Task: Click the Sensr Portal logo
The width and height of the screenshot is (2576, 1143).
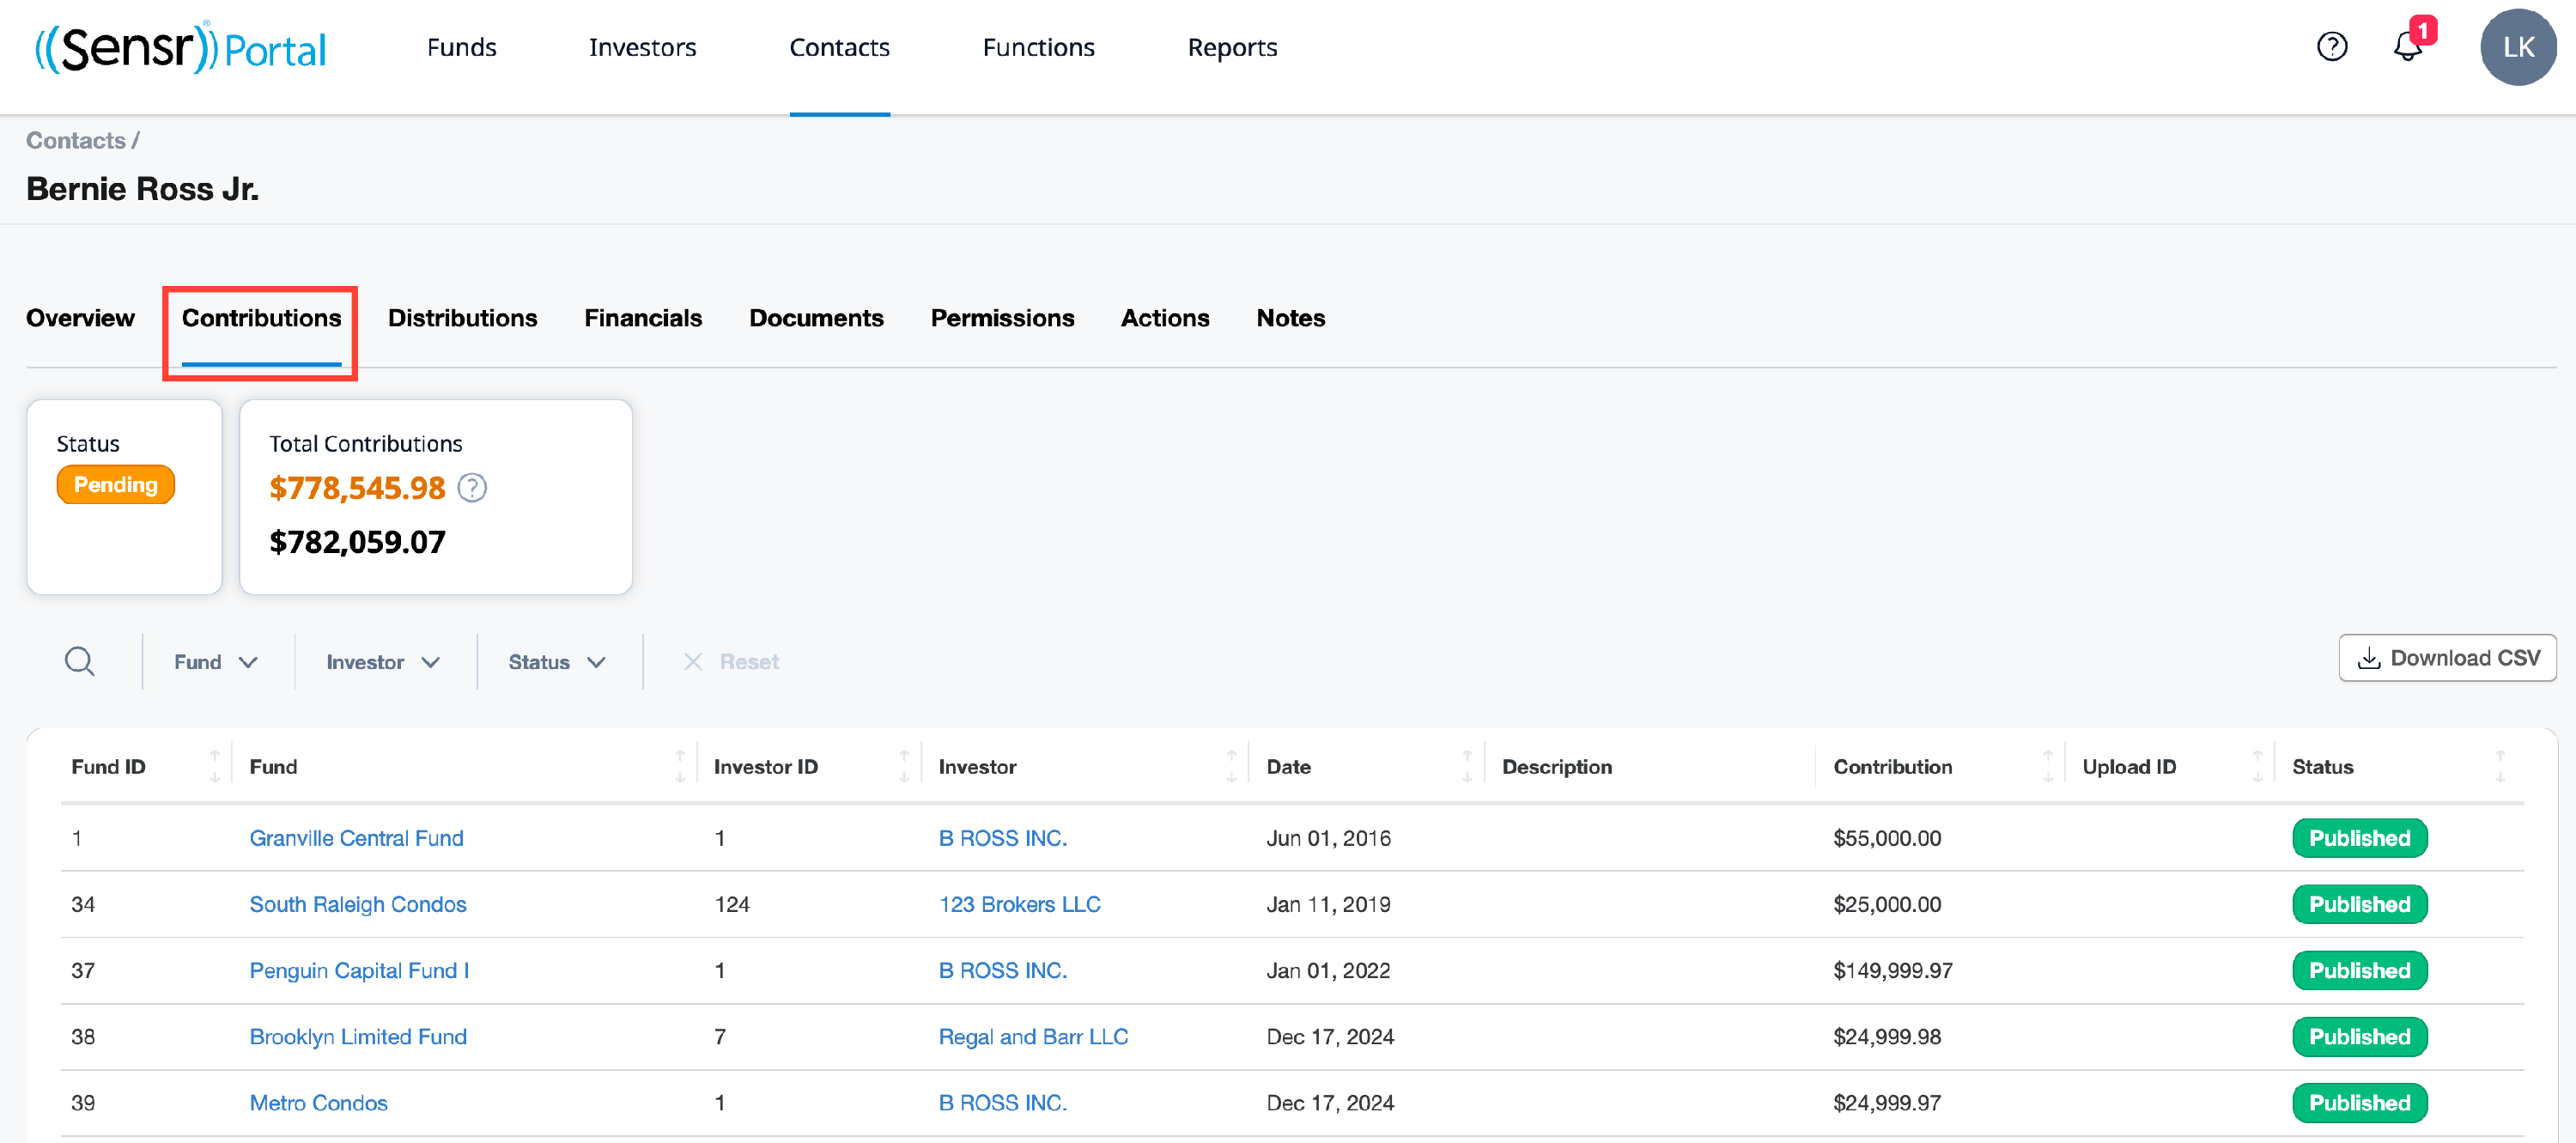Action: 180,48
